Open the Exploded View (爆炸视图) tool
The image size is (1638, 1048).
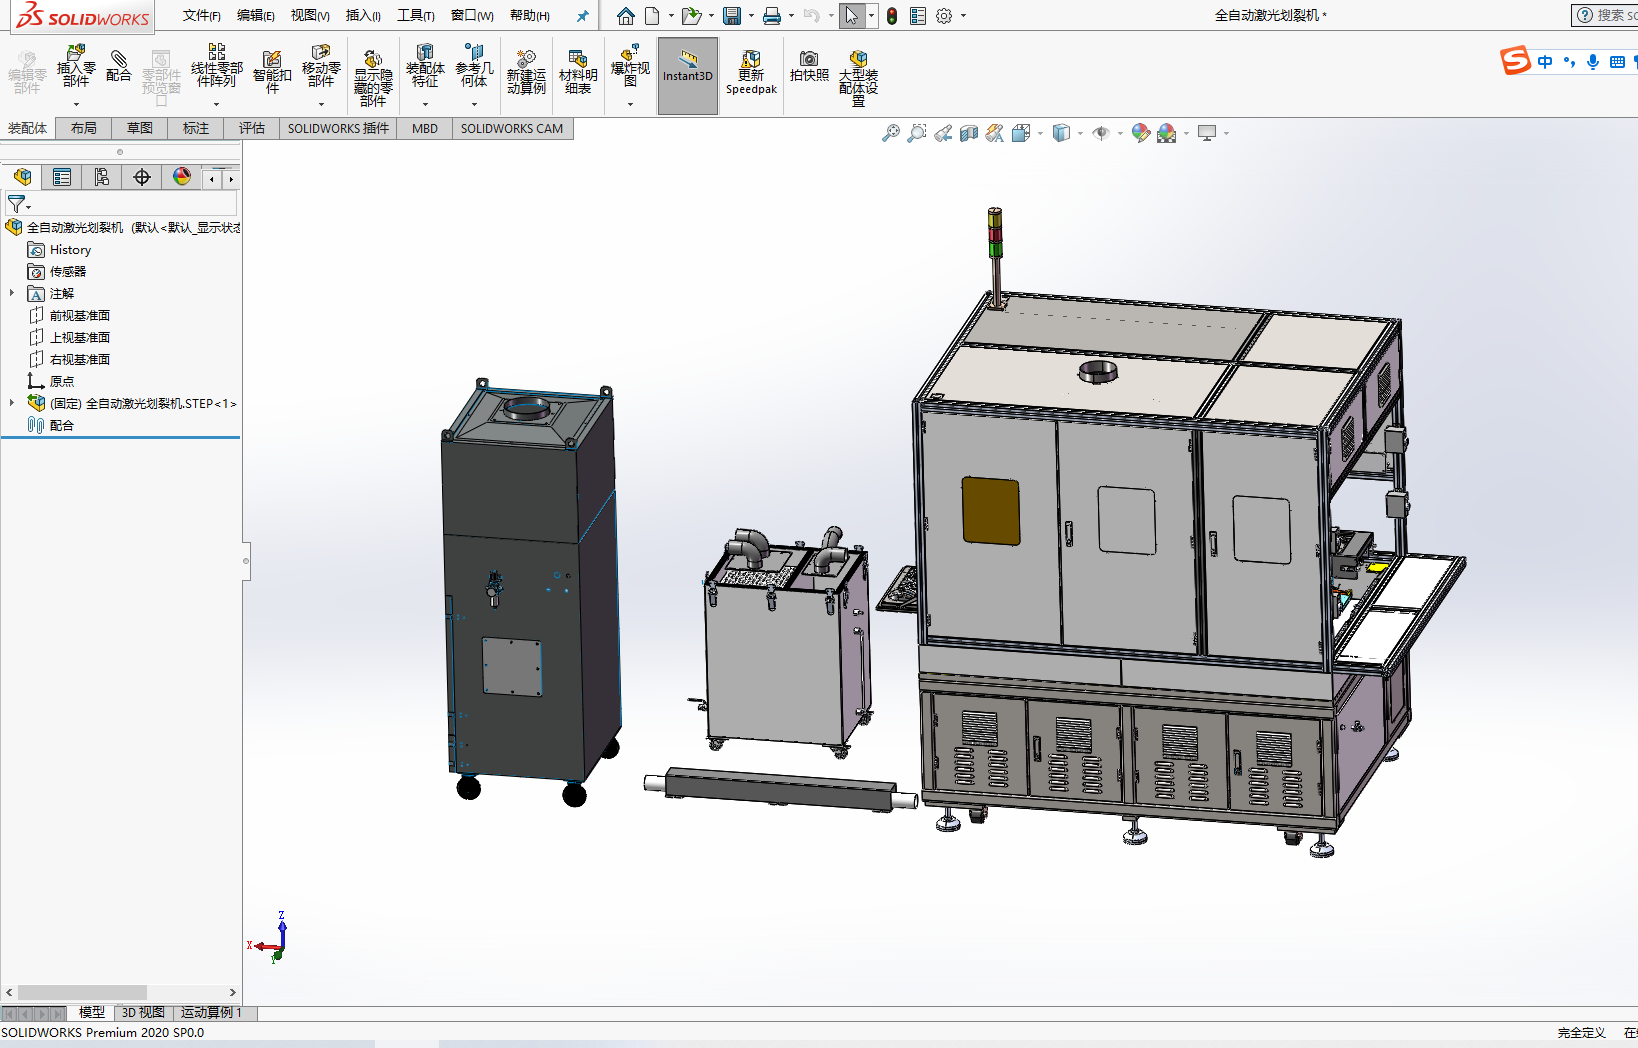630,66
